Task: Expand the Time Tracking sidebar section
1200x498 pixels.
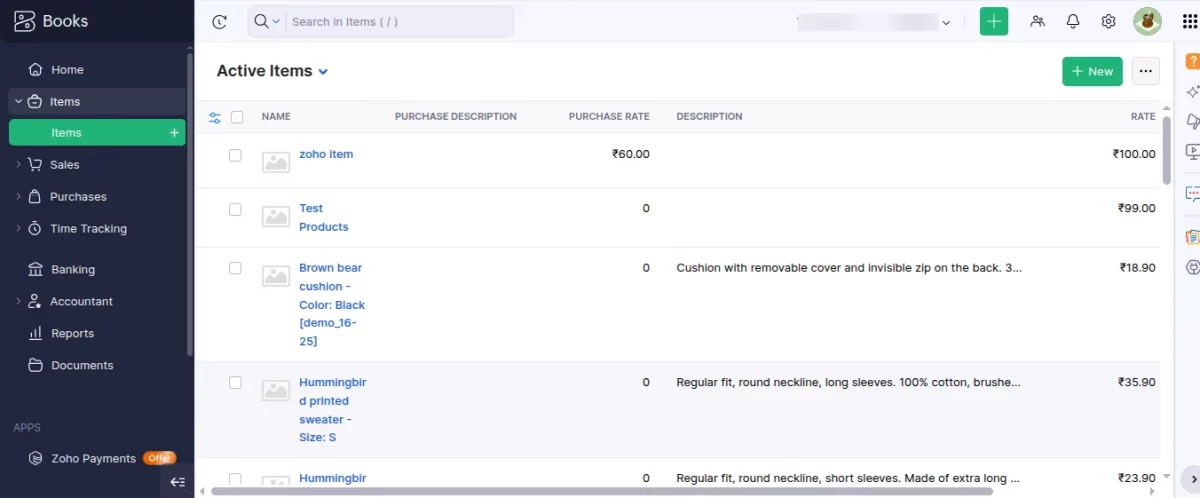Action: coord(18,229)
